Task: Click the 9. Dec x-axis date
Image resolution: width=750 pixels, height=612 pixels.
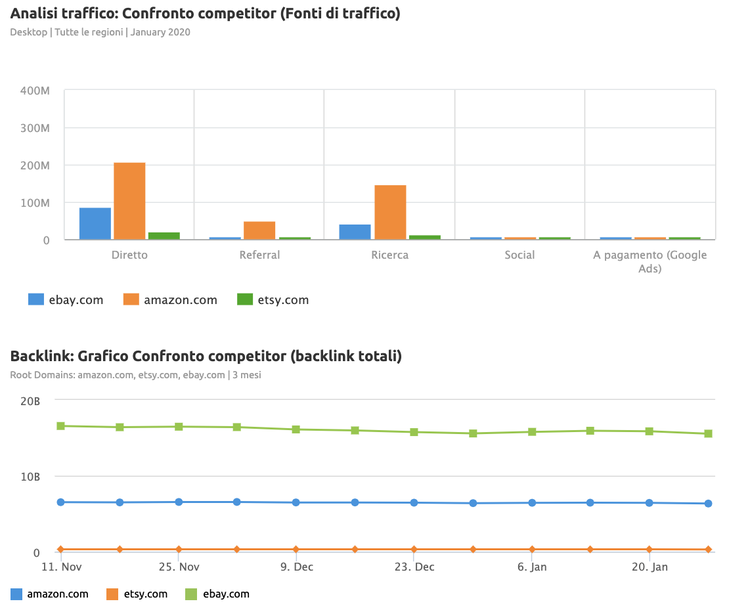Action: click(297, 567)
